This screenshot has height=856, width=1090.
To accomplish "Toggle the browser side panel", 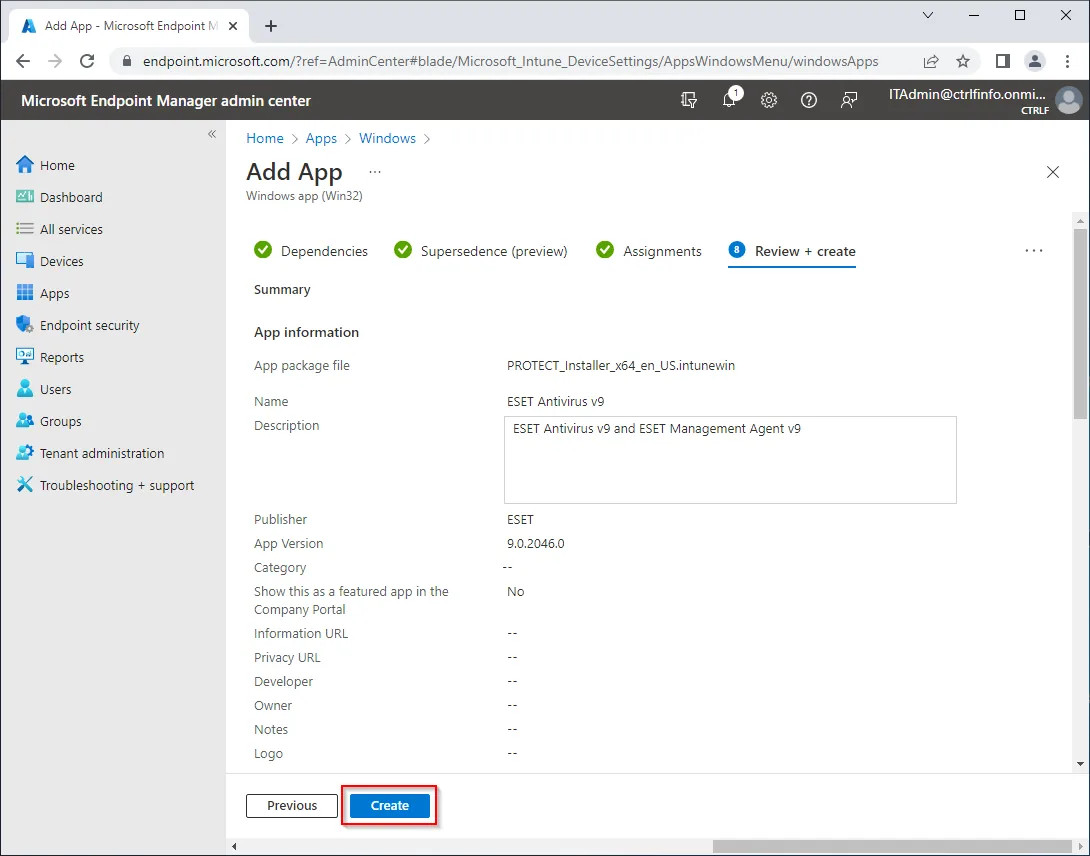I will pos(1002,61).
